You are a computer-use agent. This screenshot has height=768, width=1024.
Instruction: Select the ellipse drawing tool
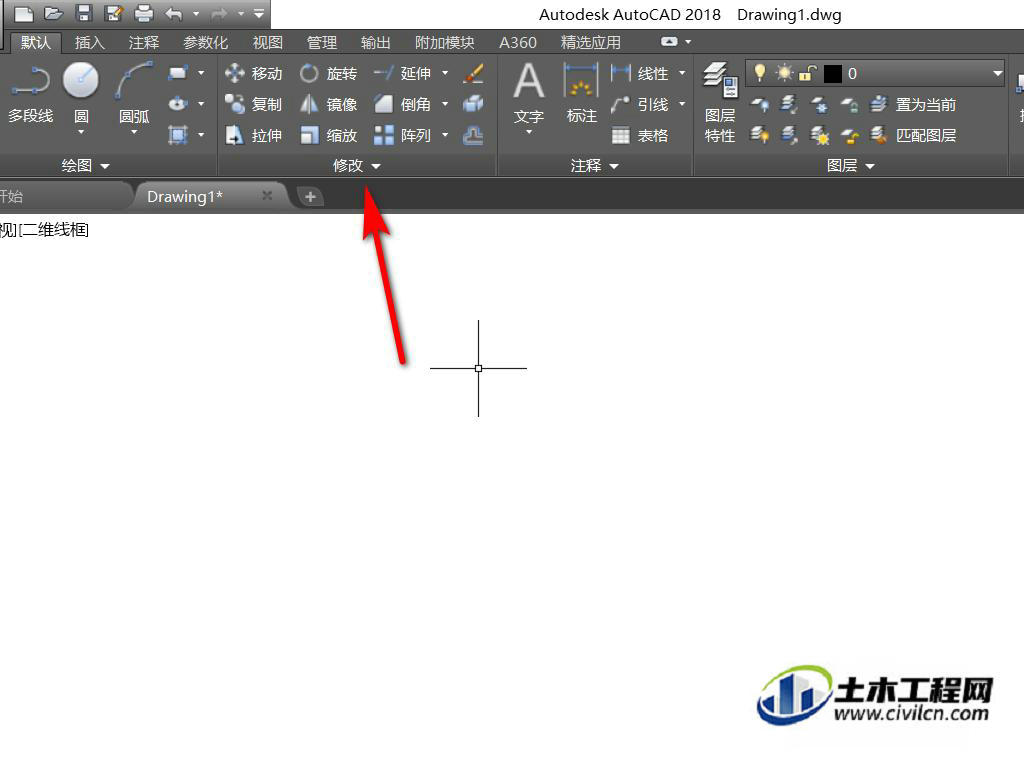pos(178,104)
